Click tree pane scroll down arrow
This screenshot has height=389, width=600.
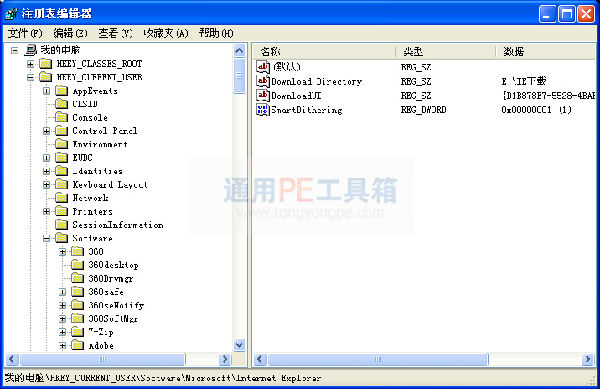(x=239, y=345)
